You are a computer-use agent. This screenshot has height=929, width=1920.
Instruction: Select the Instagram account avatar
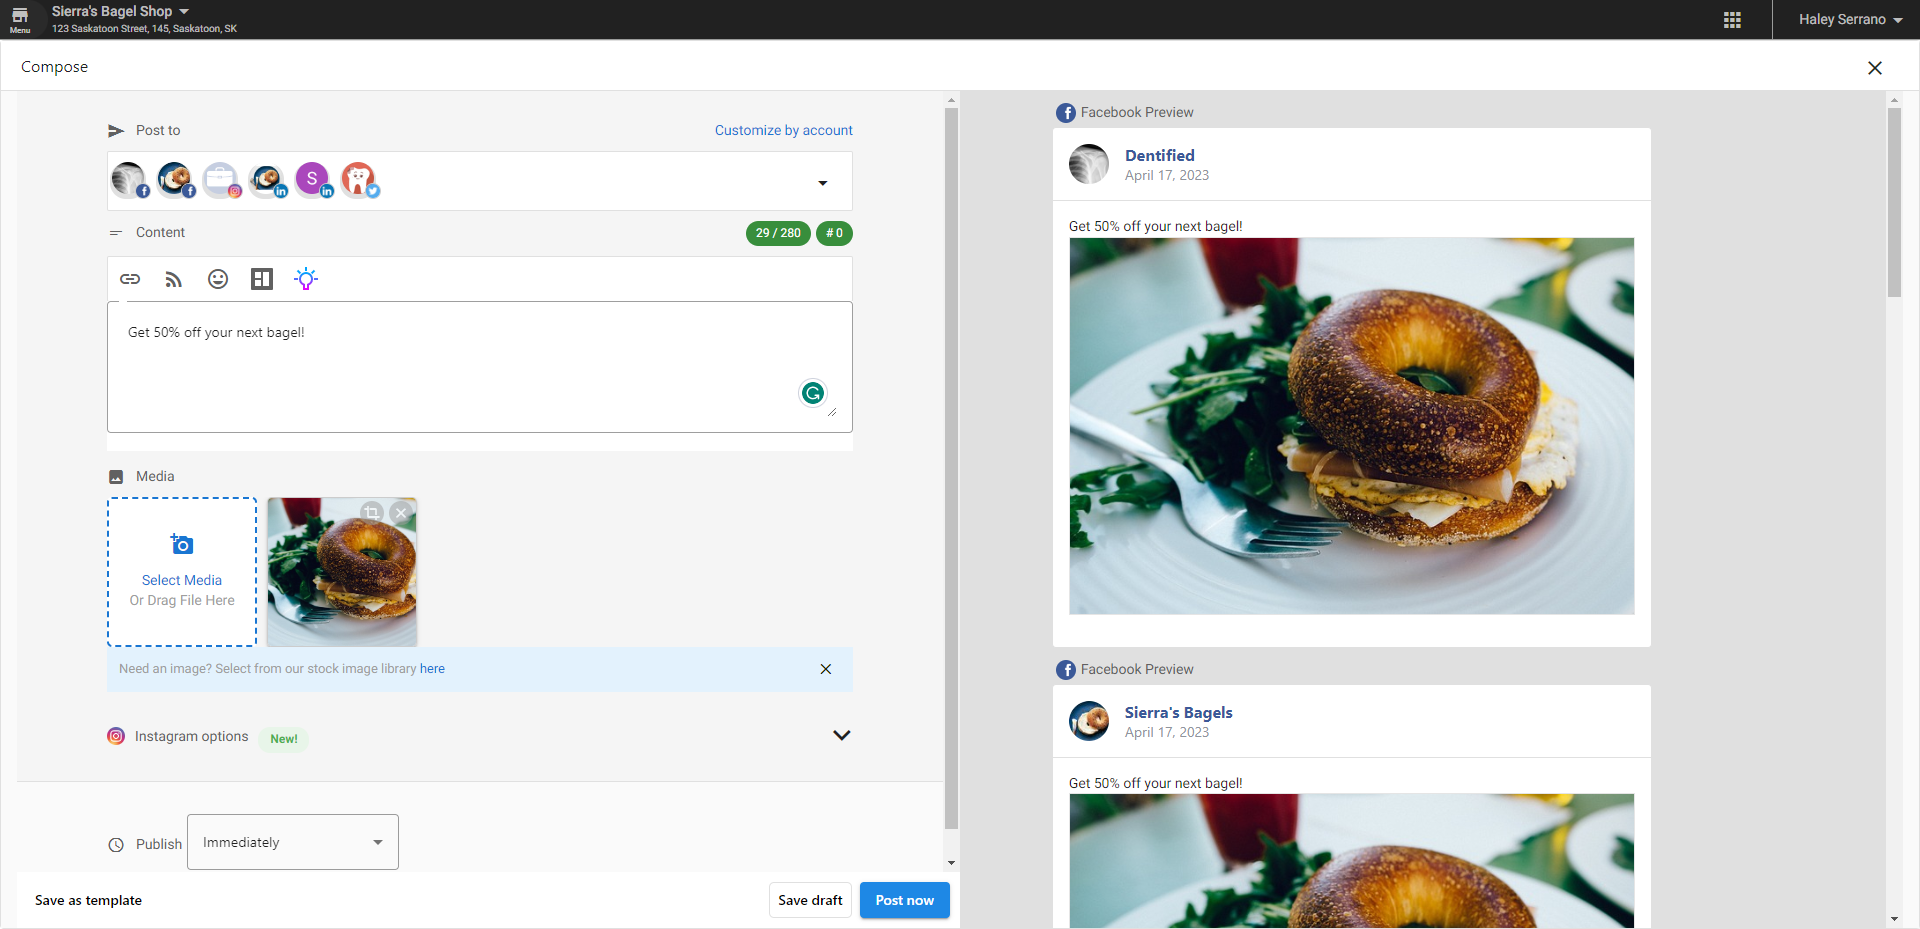click(x=222, y=180)
